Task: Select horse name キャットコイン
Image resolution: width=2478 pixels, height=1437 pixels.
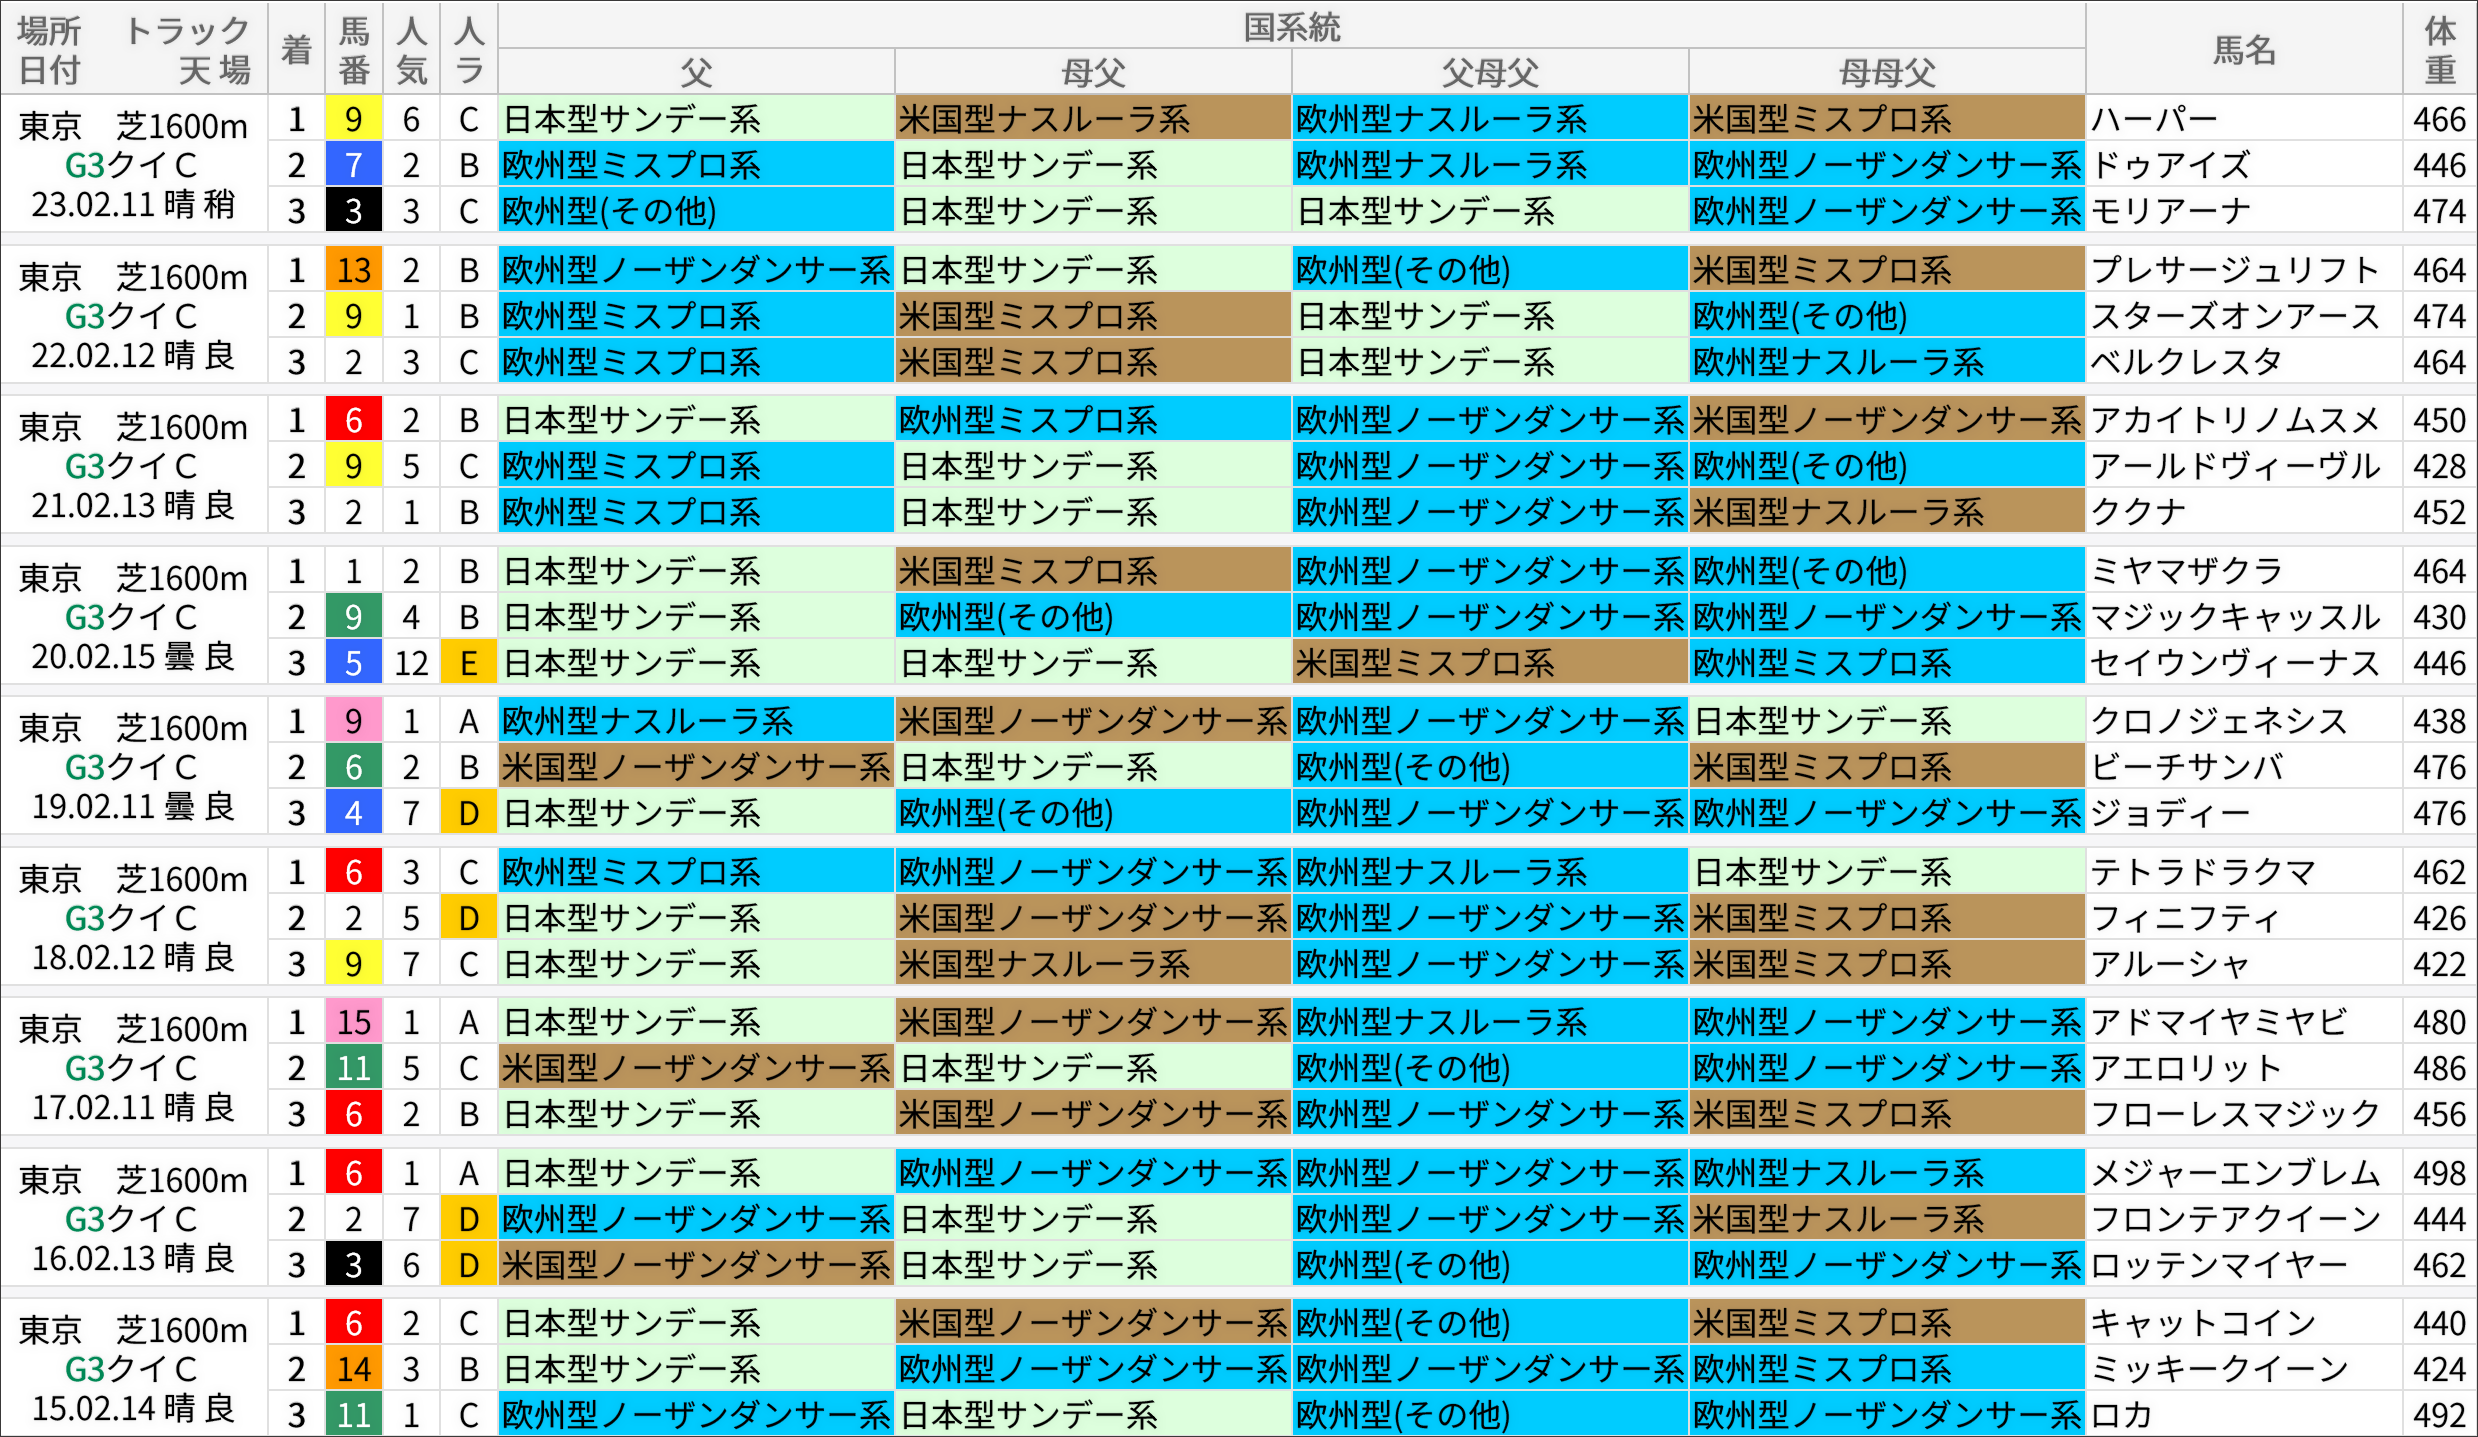Action: point(2202,1323)
